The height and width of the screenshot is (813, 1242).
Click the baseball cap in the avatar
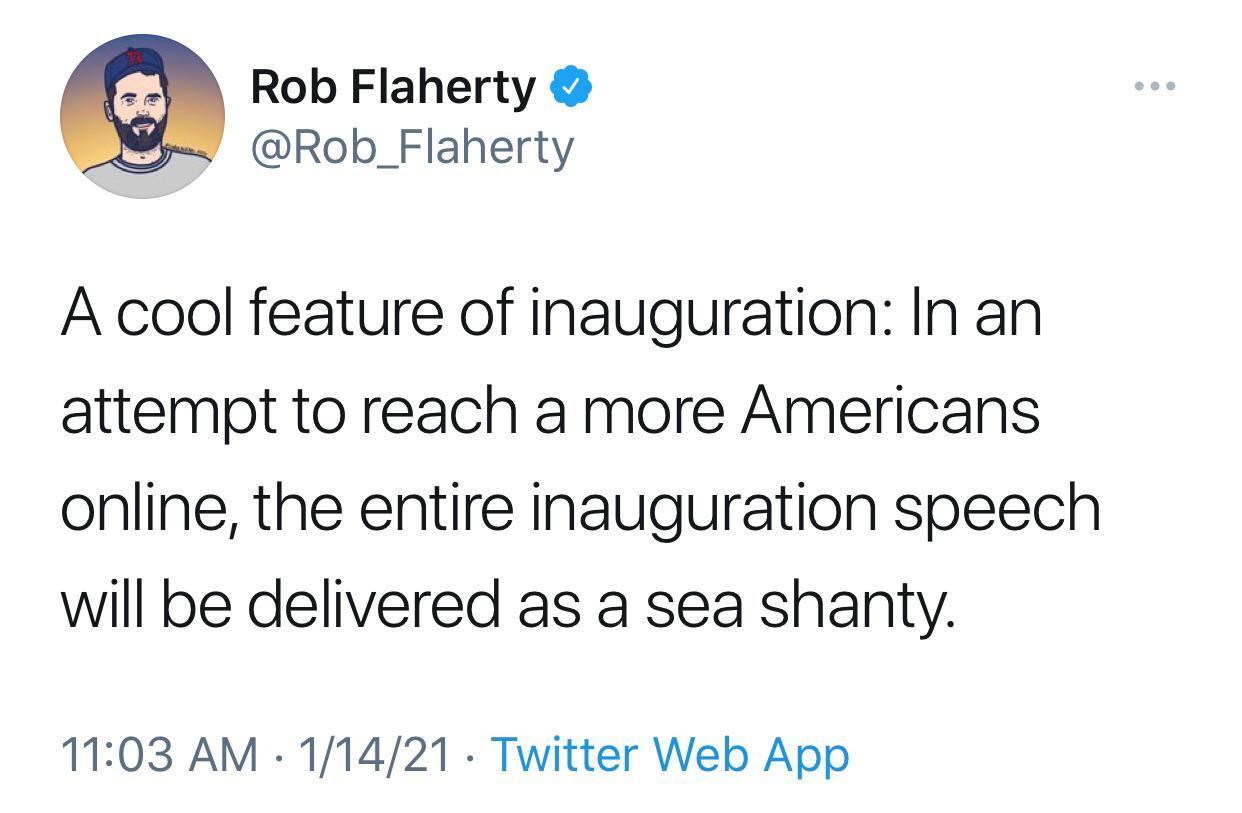[133, 64]
